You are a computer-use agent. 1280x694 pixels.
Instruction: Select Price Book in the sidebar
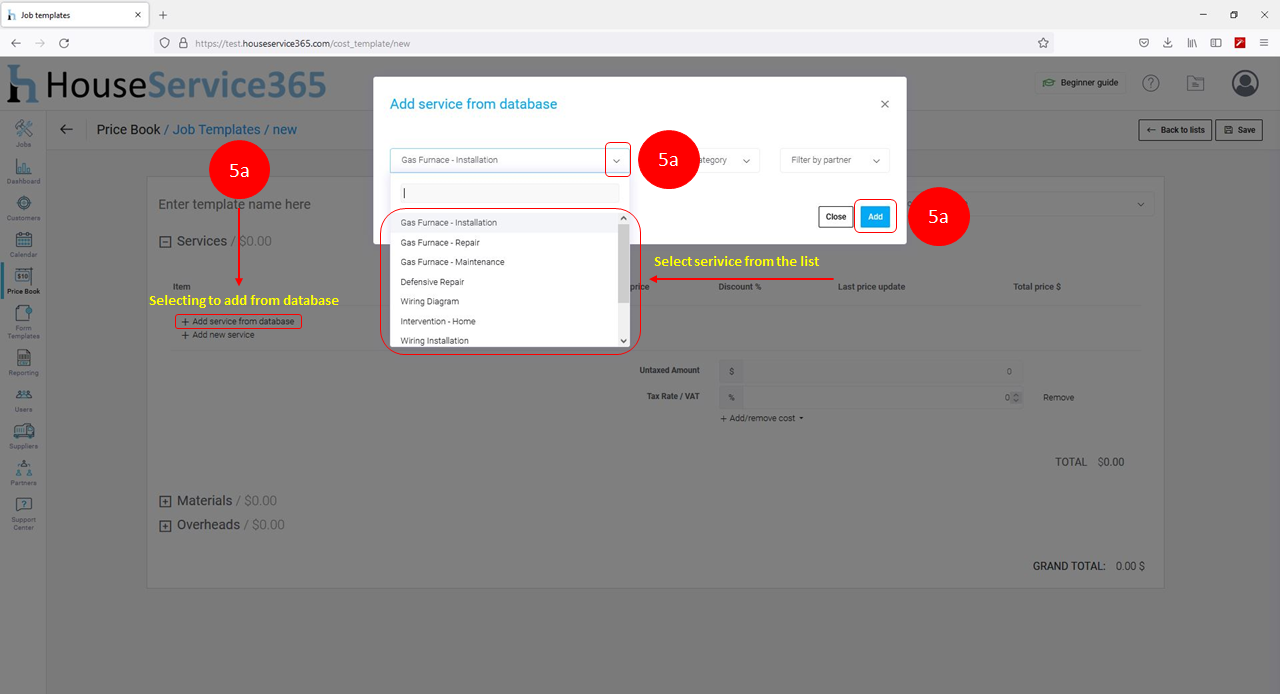(x=23, y=281)
